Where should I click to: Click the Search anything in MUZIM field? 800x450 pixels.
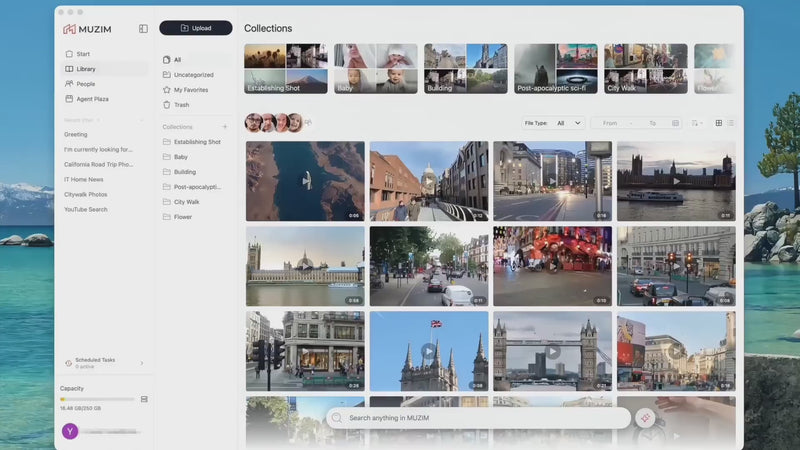[x=479, y=418]
